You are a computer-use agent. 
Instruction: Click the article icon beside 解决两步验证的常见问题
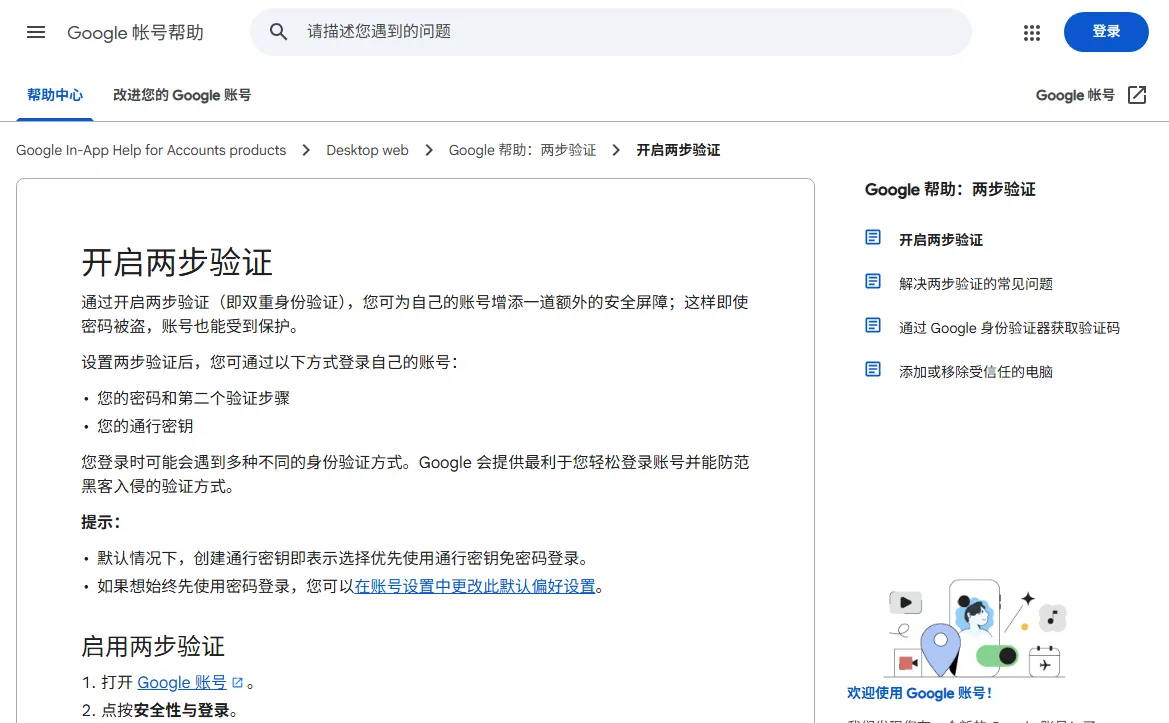point(873,282)
